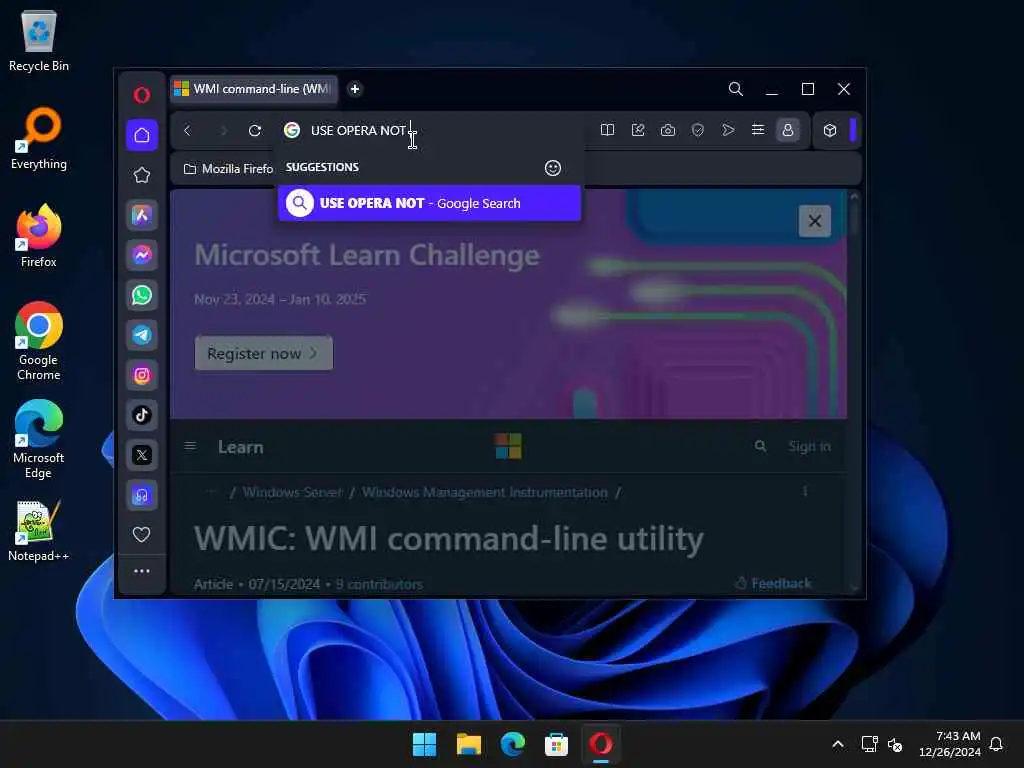Open Facebook Messenger in the sidebar
The height and width of the screenshot is (768, 1024).
[142, 255]
